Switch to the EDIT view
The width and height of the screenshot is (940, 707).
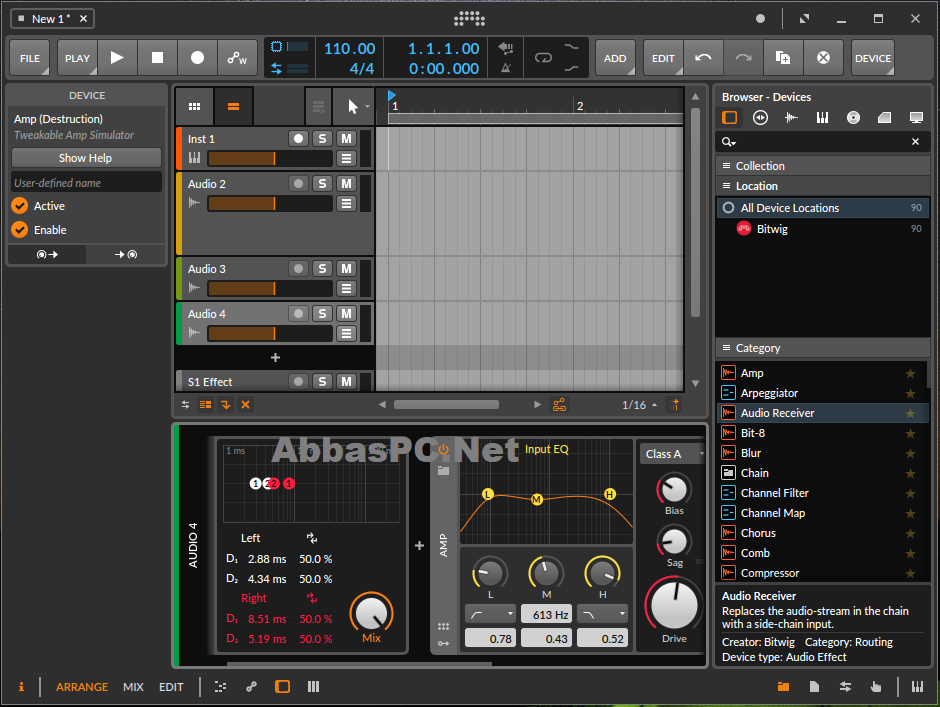click(171, 687)
